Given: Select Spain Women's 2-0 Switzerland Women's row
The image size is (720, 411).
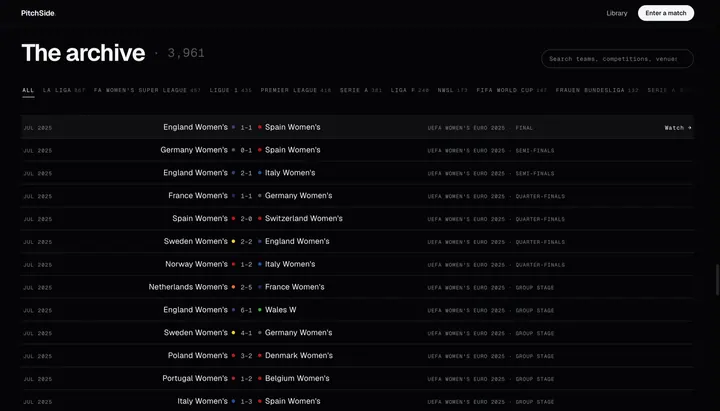Looking at the screenshot, I should tap(357, 219).
